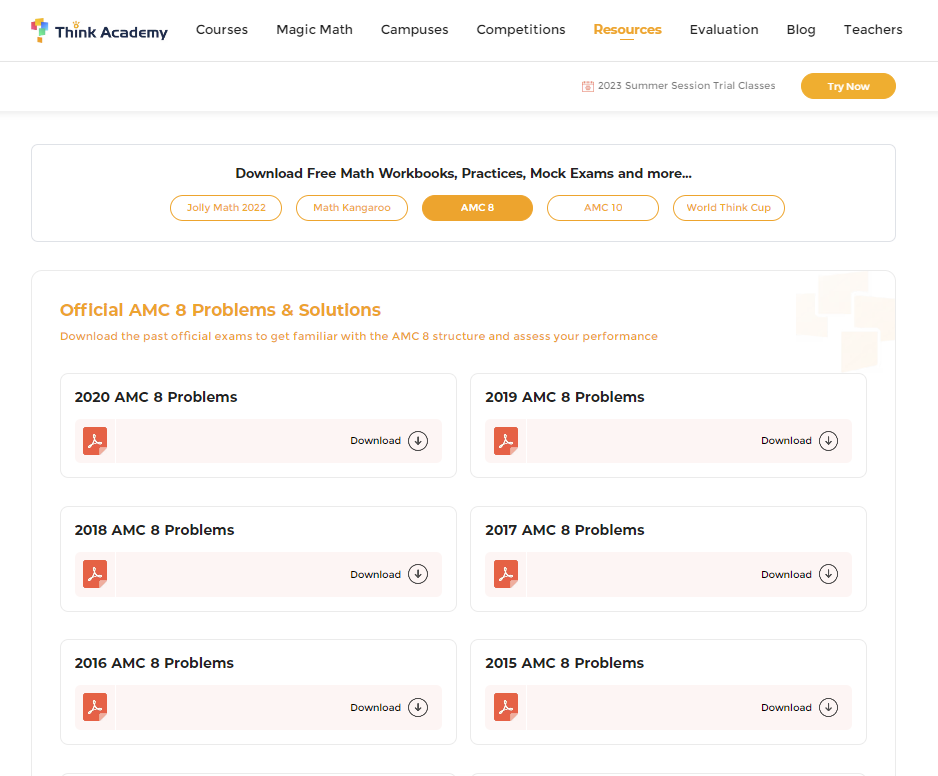Visit the Blog from the navigation

point(801,30)
